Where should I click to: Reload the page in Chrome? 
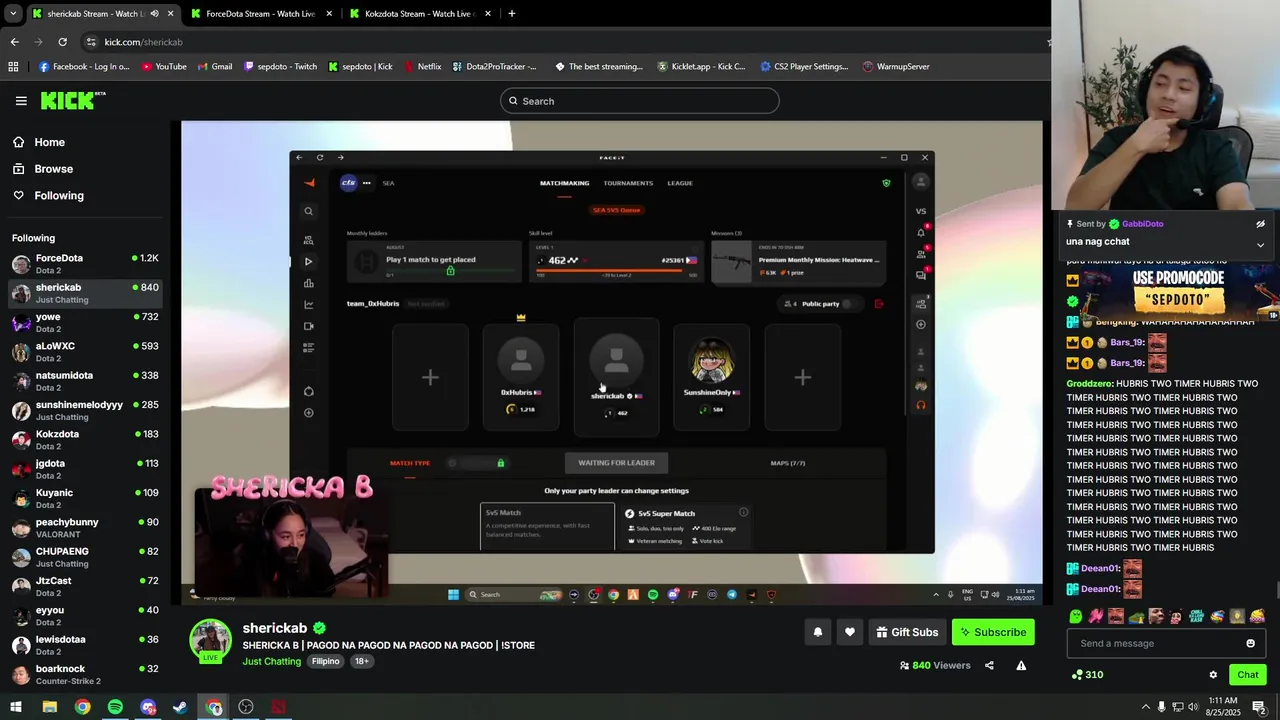(62, 42)
